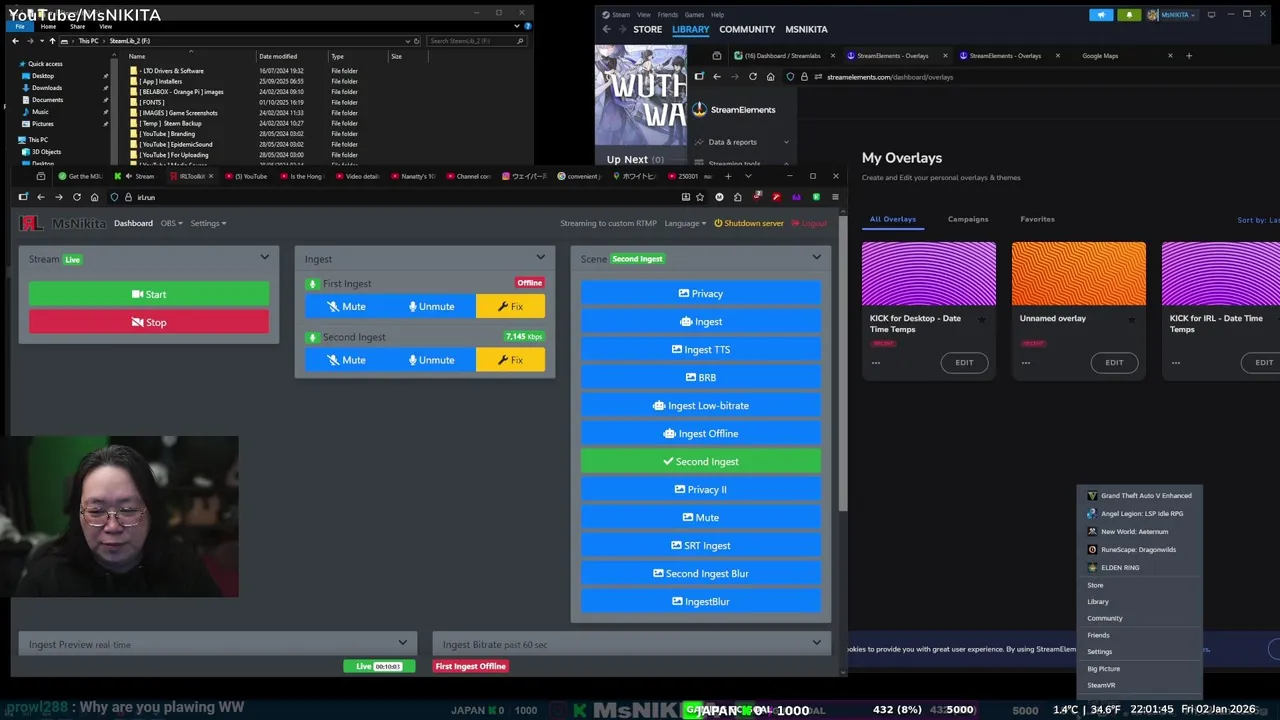Collapse the Ingest Preview panel

click(402, 643)
